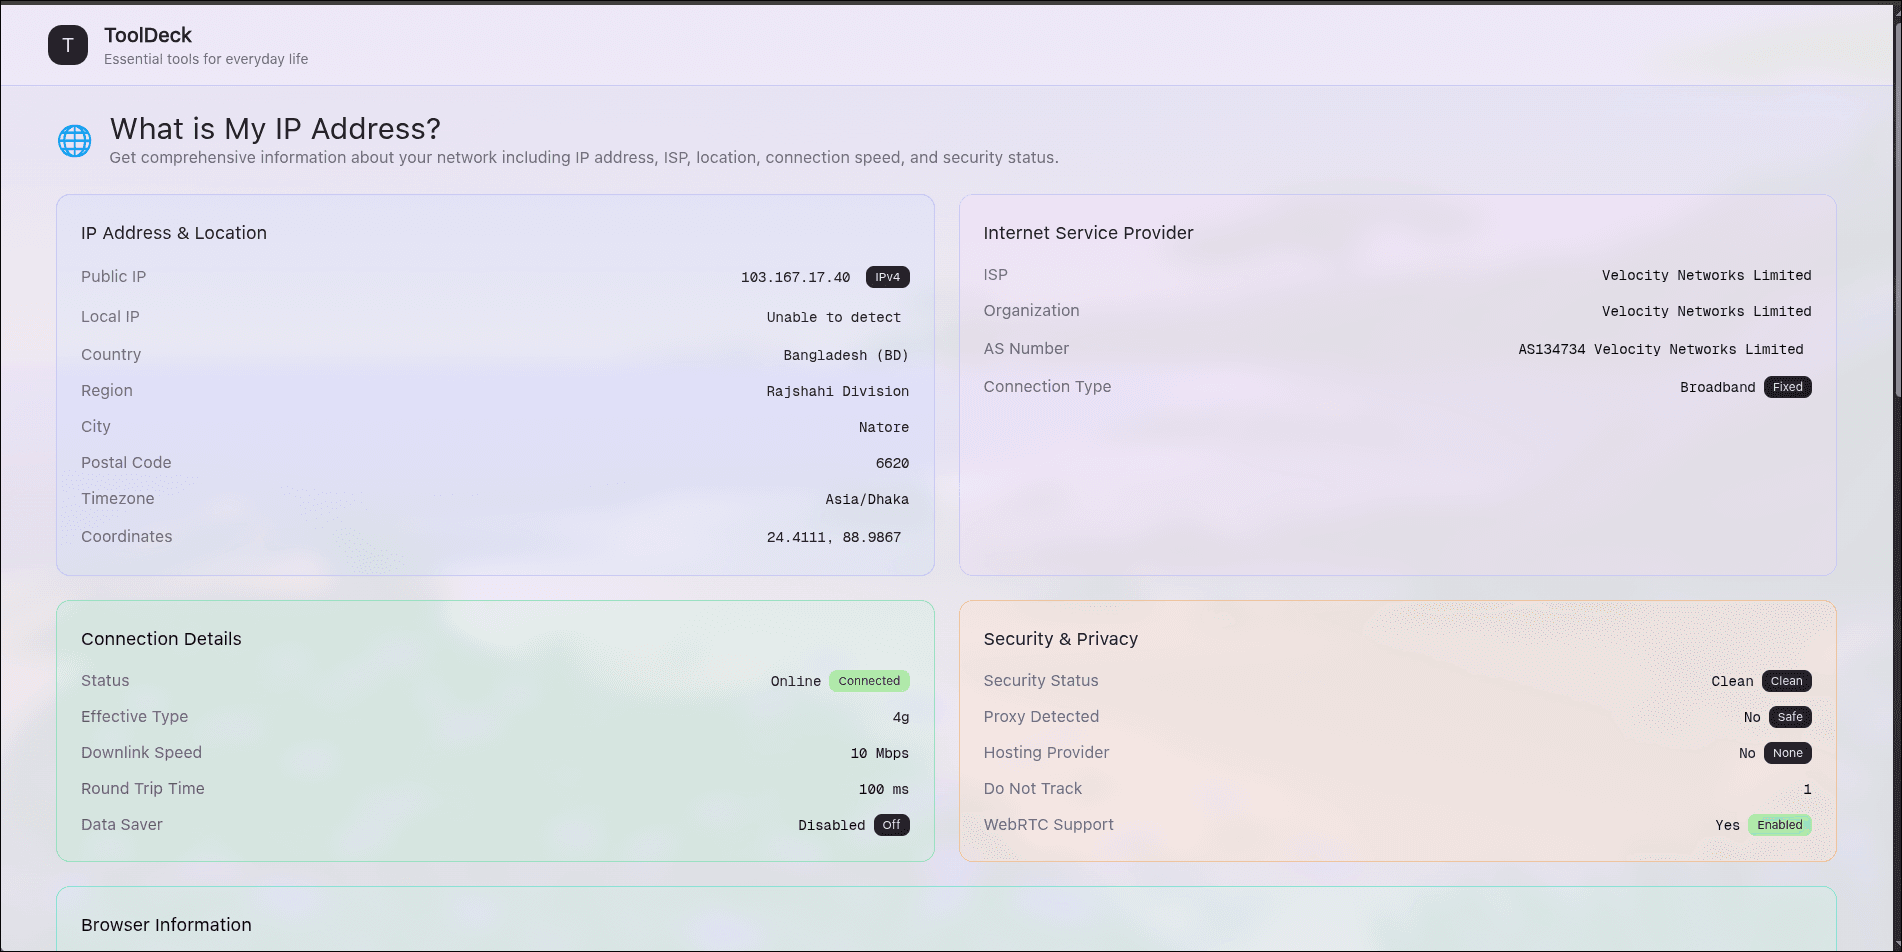Select the city value Natore
The image size is (1902, 952).
884,427
